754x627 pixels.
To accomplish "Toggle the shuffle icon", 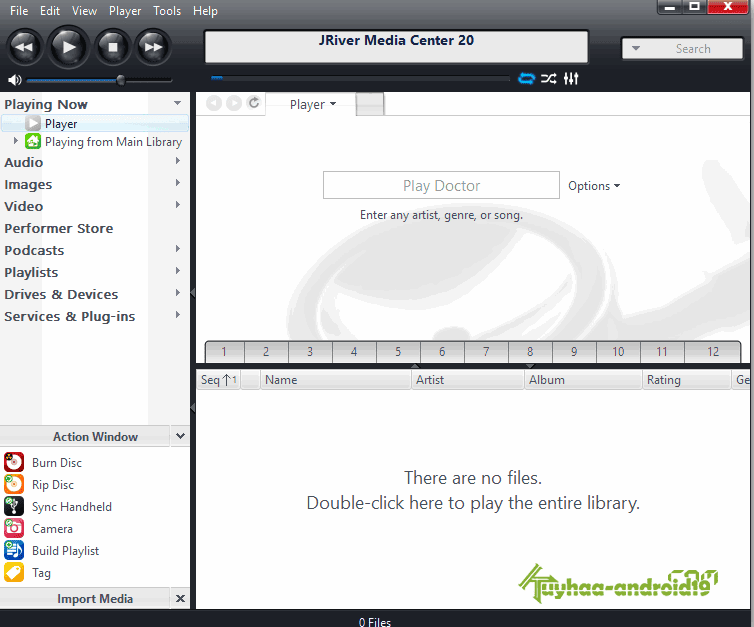I will click(x=549, y=78).
